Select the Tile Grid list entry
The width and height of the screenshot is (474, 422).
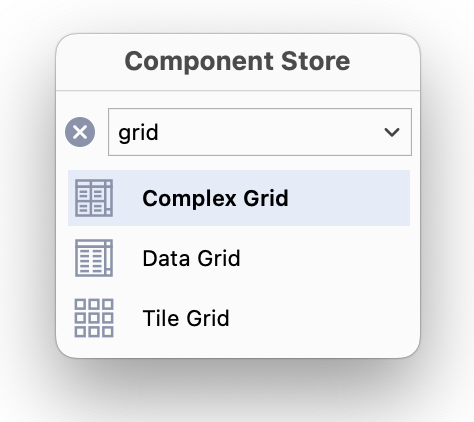[x=239, y=318]
